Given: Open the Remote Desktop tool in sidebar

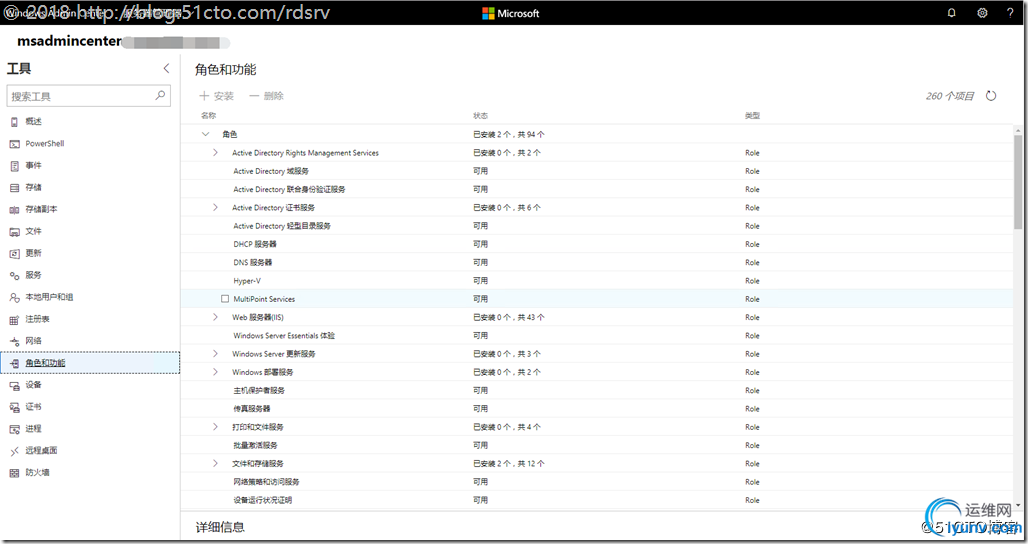Looking at the screenshot, I should point(41,450).
